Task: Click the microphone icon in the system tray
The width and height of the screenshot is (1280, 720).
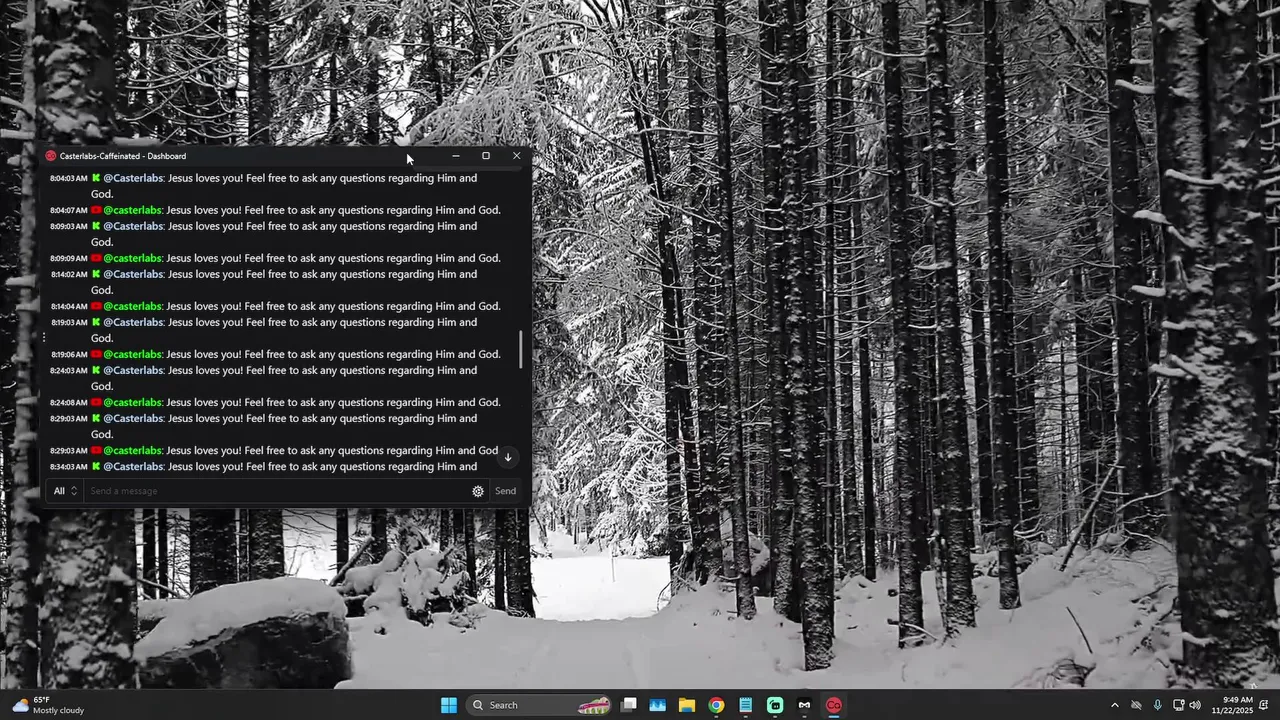Action: pyautogui.click(x=1157, y=705)
